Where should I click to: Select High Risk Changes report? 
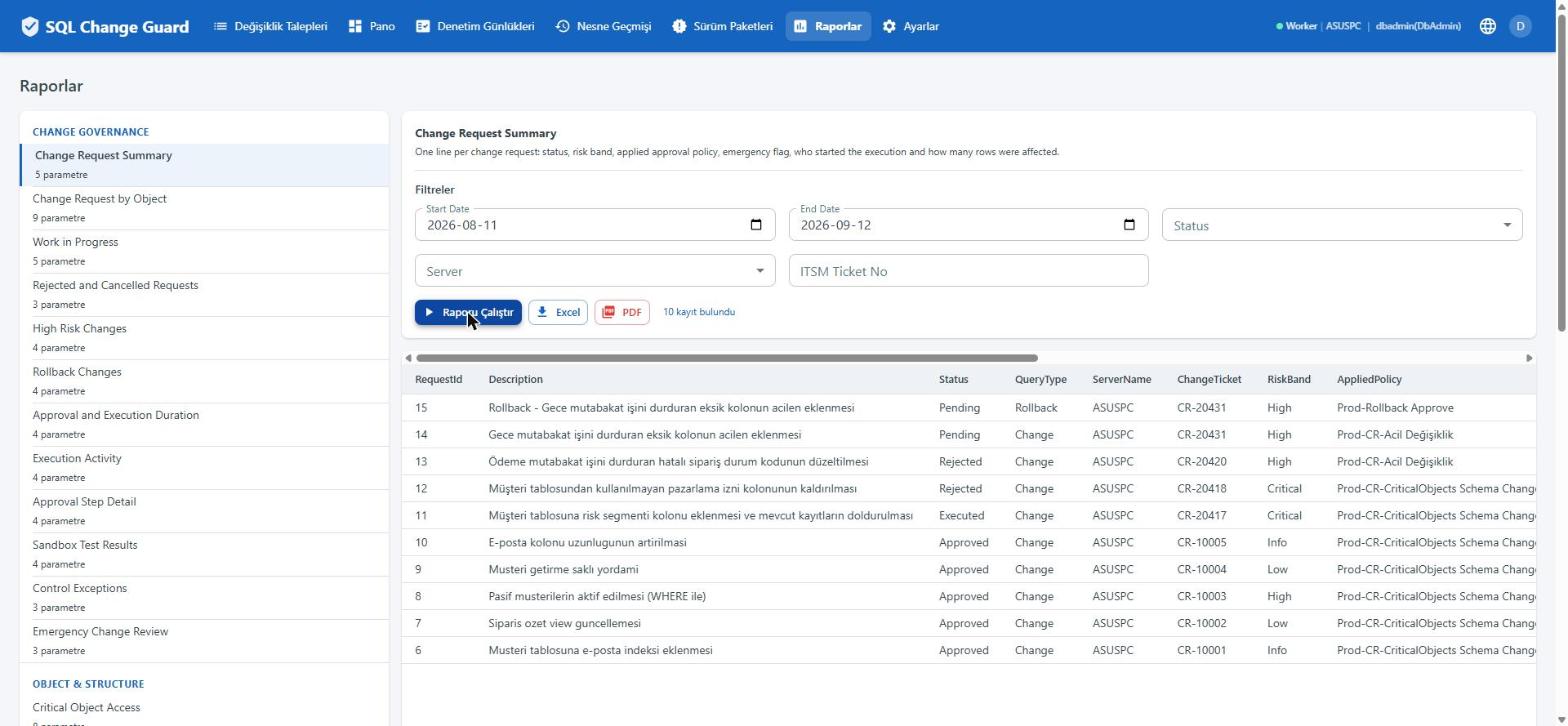tap(204, 338)
